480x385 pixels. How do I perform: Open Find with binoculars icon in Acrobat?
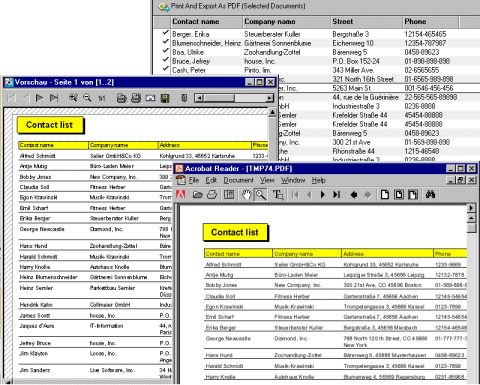pos(430,194)
